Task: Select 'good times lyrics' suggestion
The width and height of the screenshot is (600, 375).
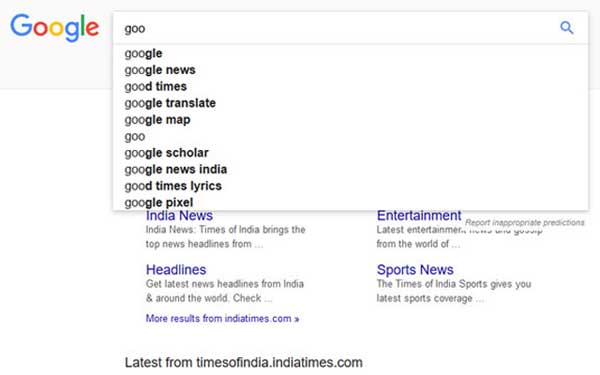Action: (351, 186)
